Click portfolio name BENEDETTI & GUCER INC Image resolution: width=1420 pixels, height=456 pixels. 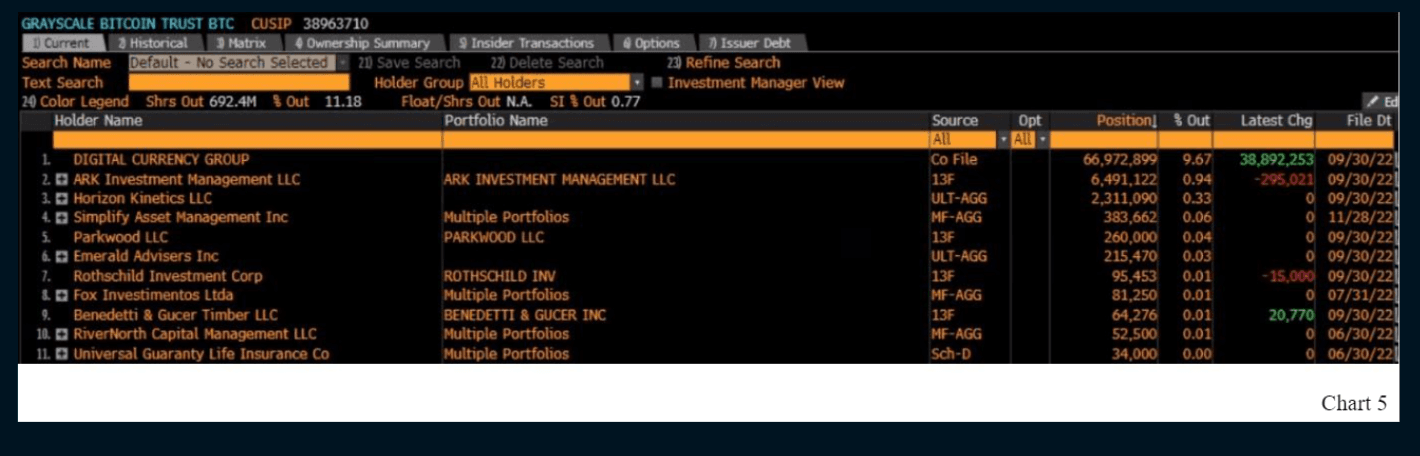coord(524,315)
